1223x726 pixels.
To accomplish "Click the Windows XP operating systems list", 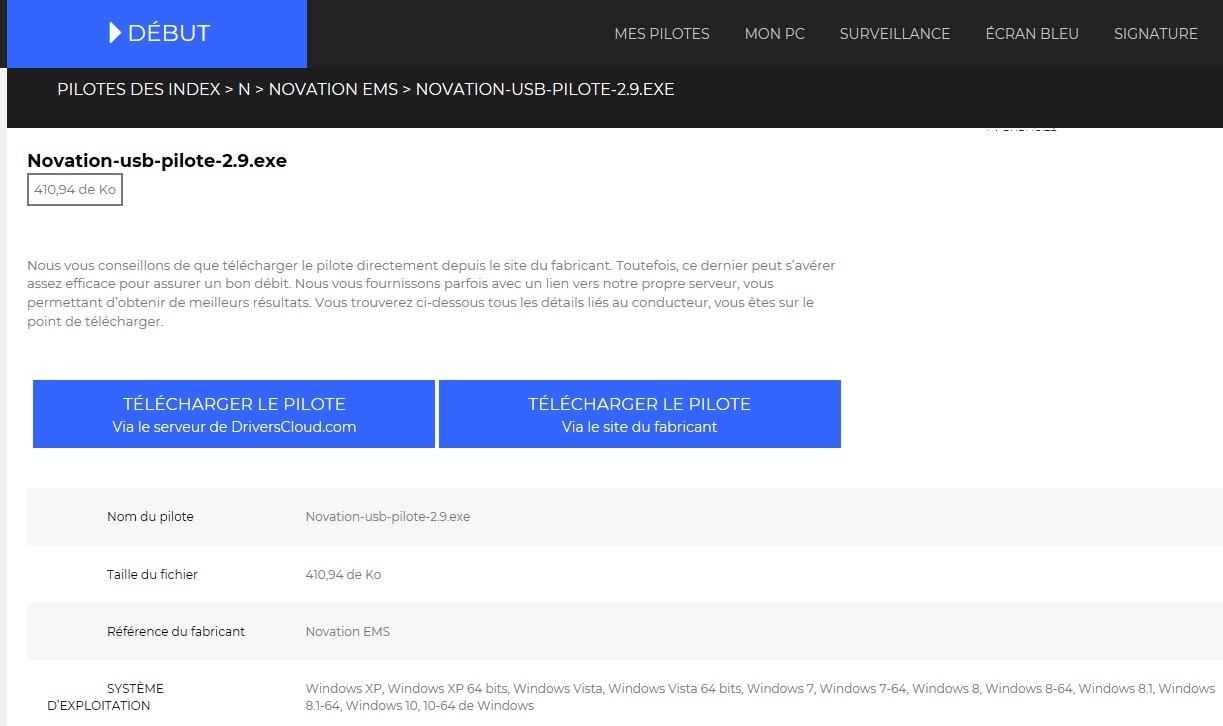I will (760, 697).
